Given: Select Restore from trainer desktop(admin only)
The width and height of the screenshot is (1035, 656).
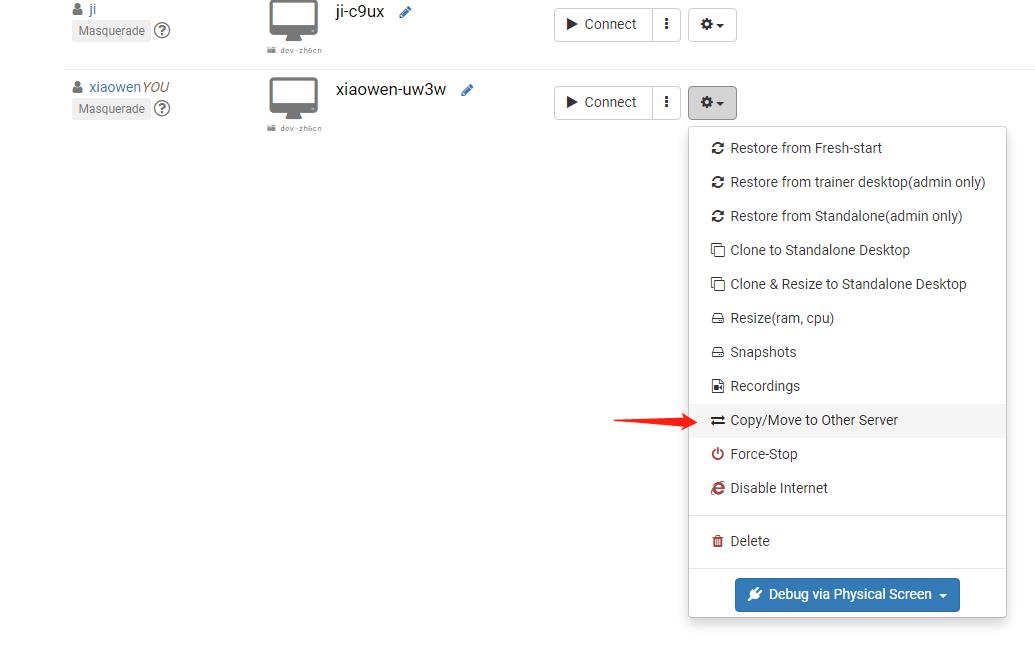Looking at the screenshot, I should [x=847, y=182].
